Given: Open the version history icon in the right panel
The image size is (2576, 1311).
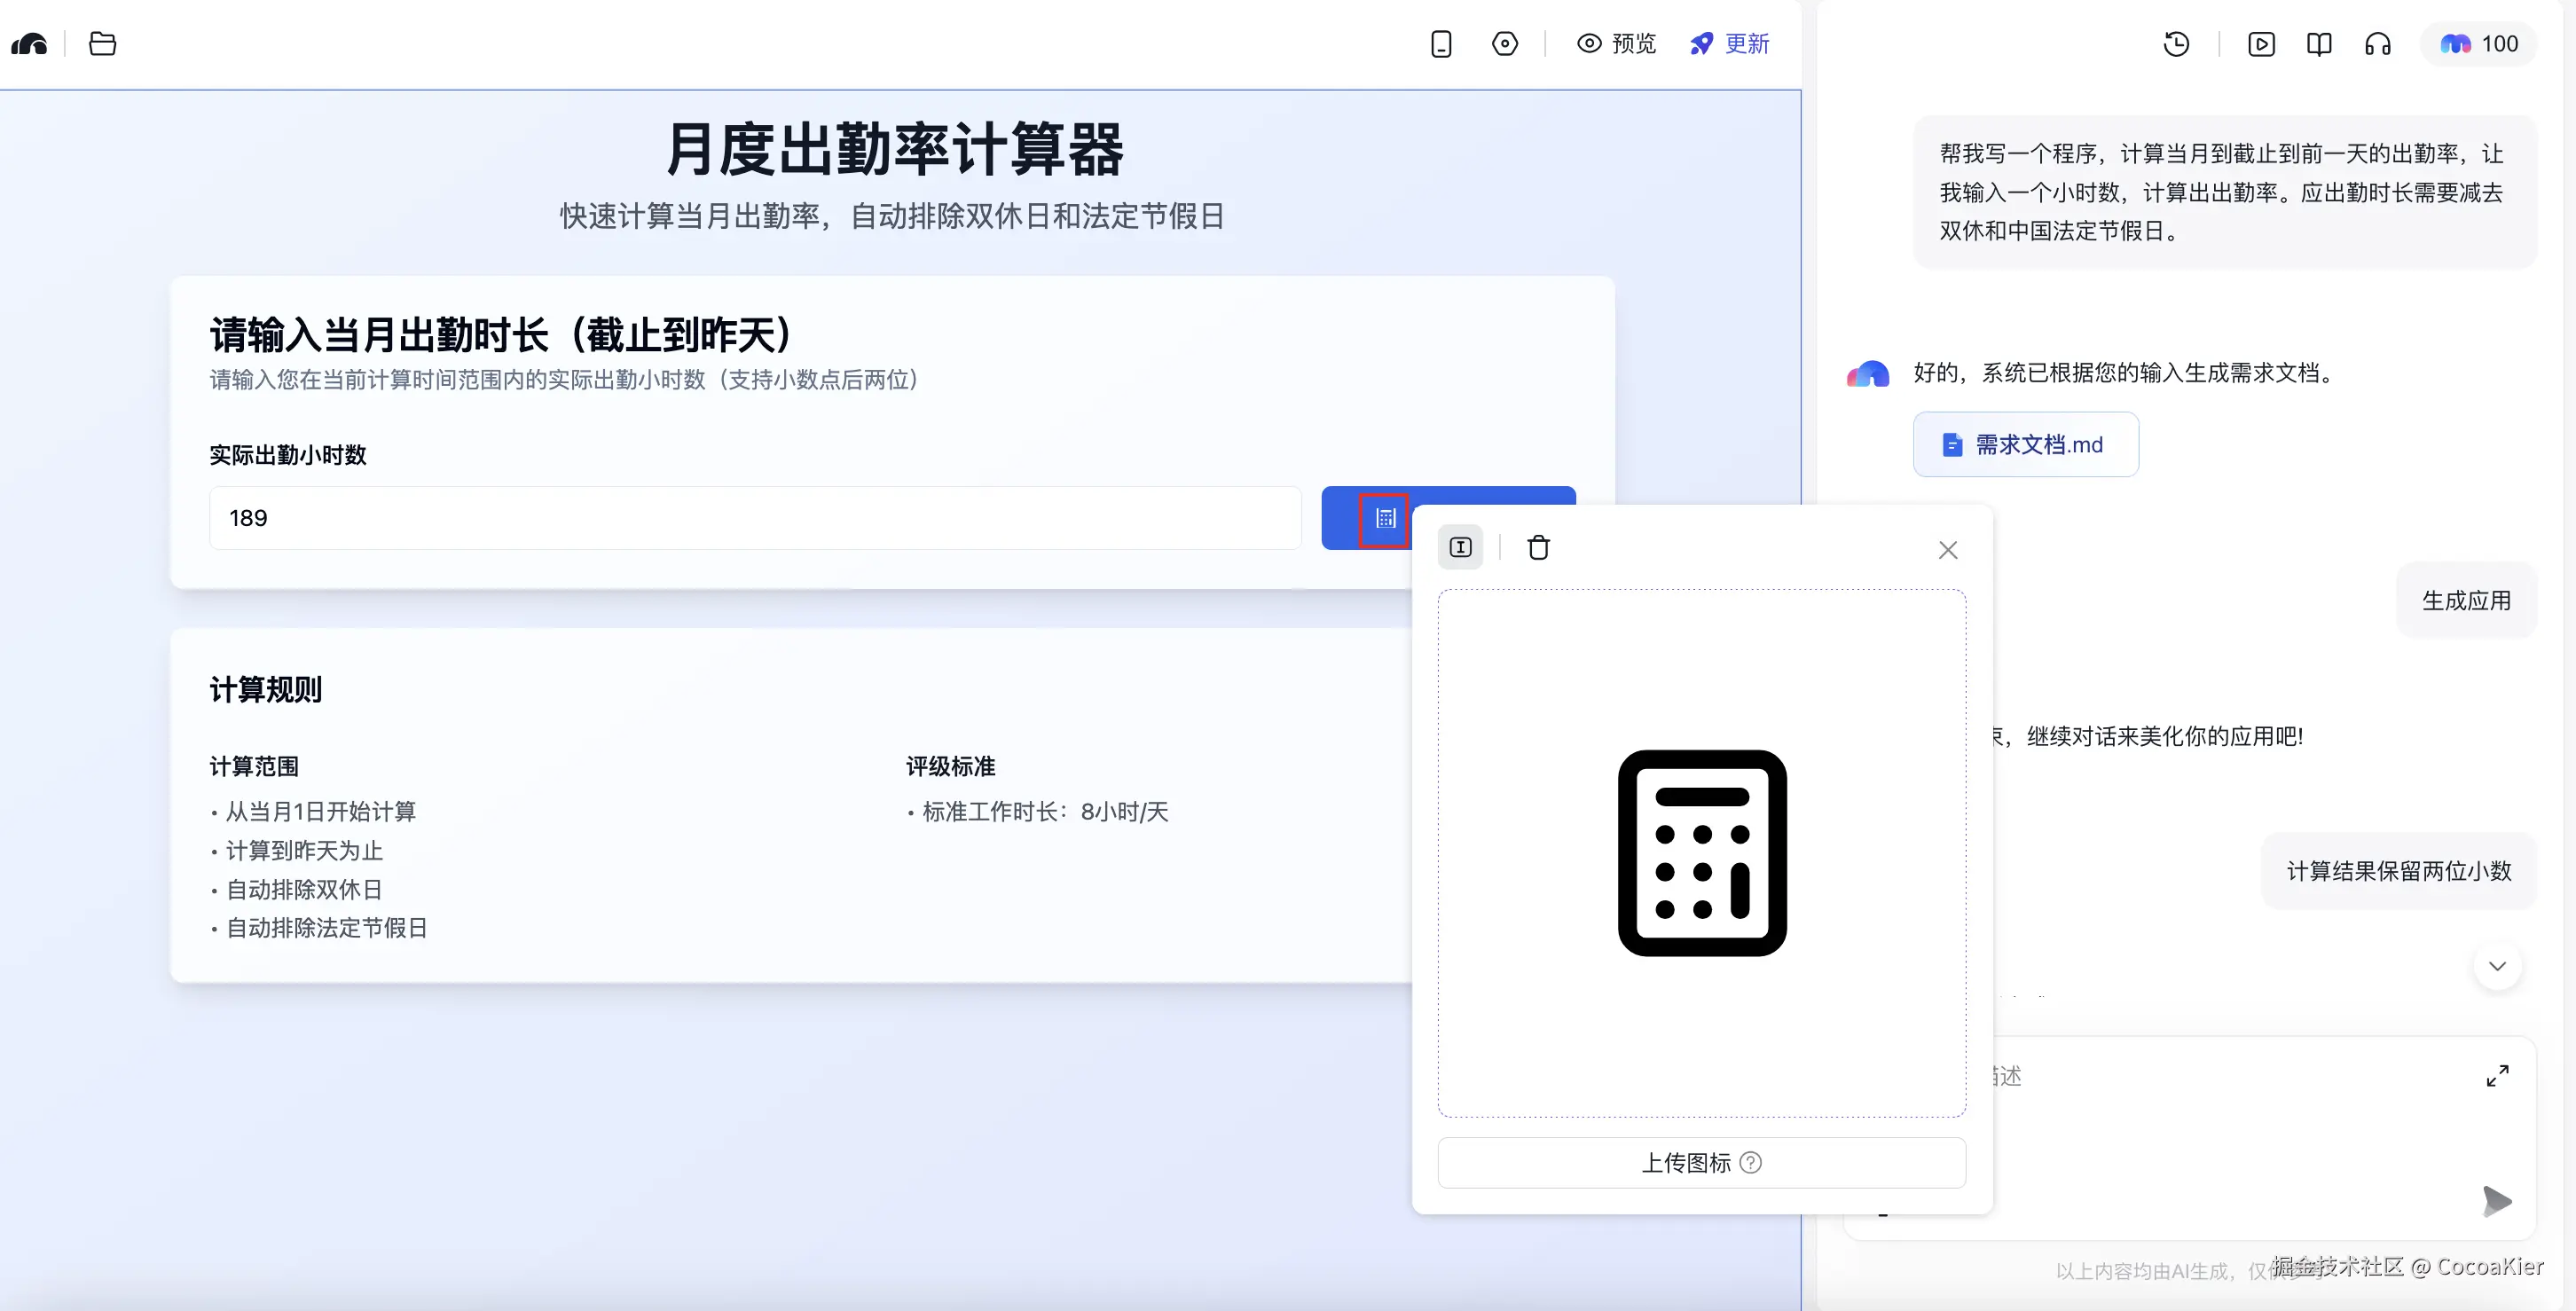Looking at the screenshot, I should [x=2177, y=43].
